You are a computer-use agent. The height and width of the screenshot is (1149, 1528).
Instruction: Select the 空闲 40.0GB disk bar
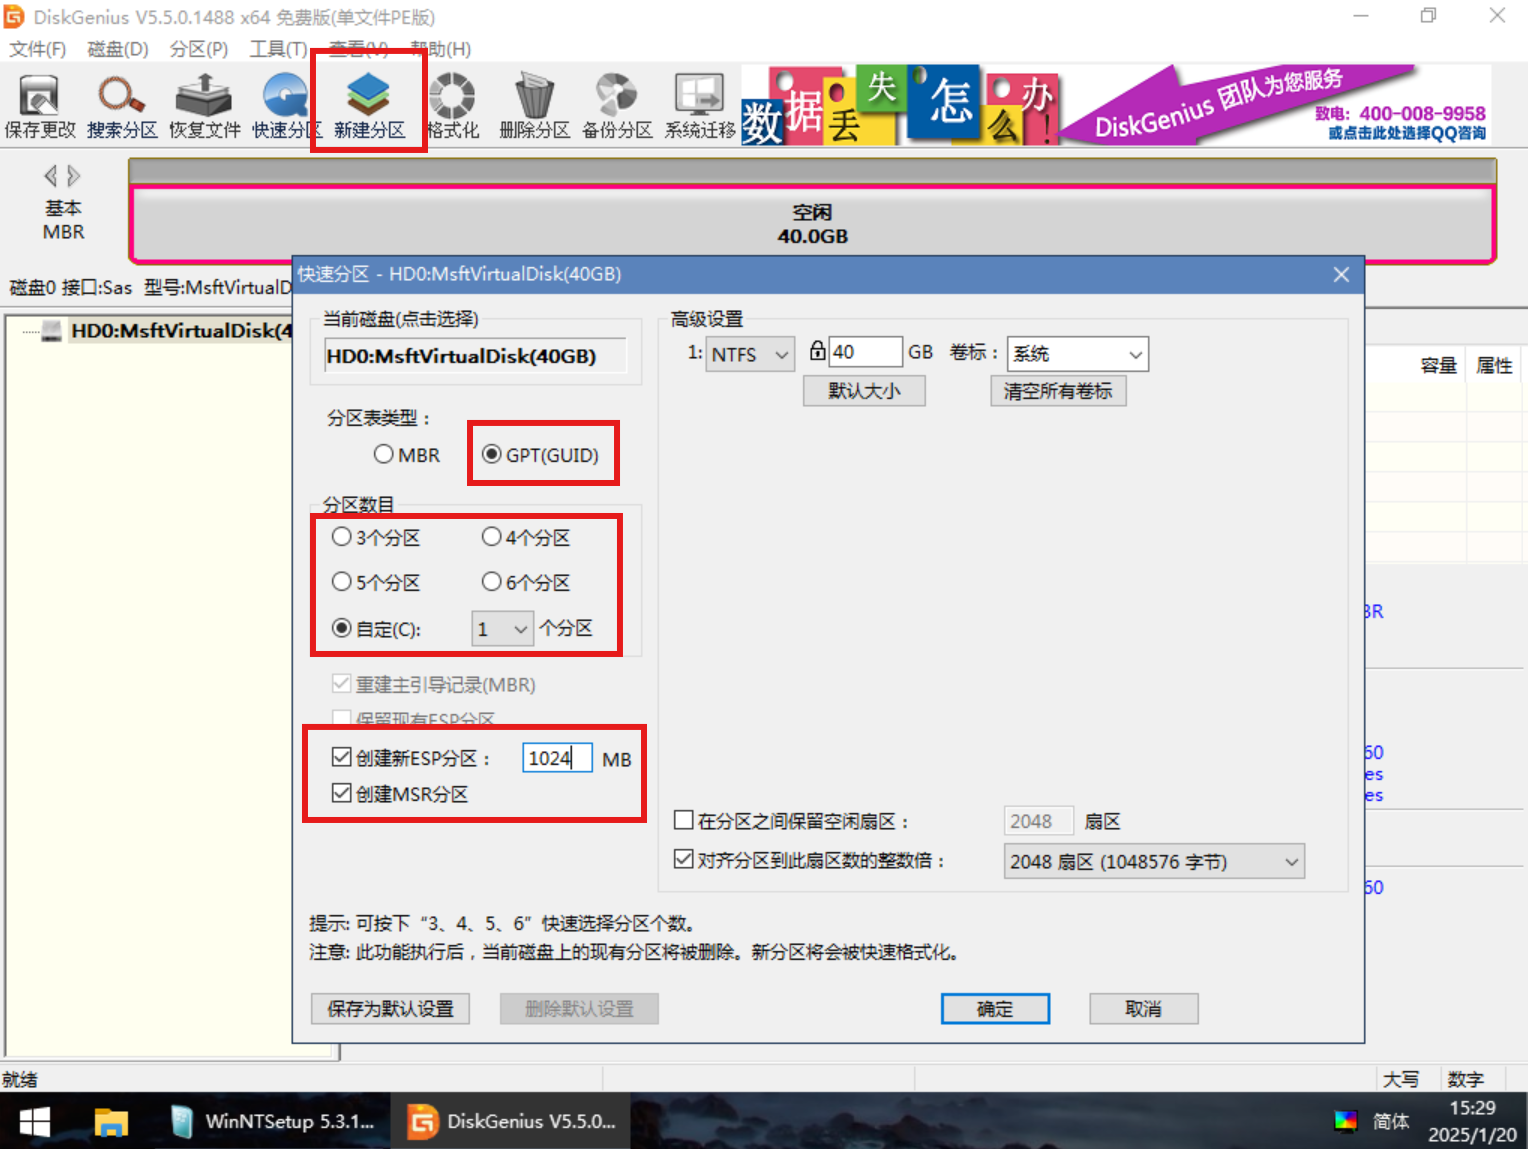tap(812, 224)
